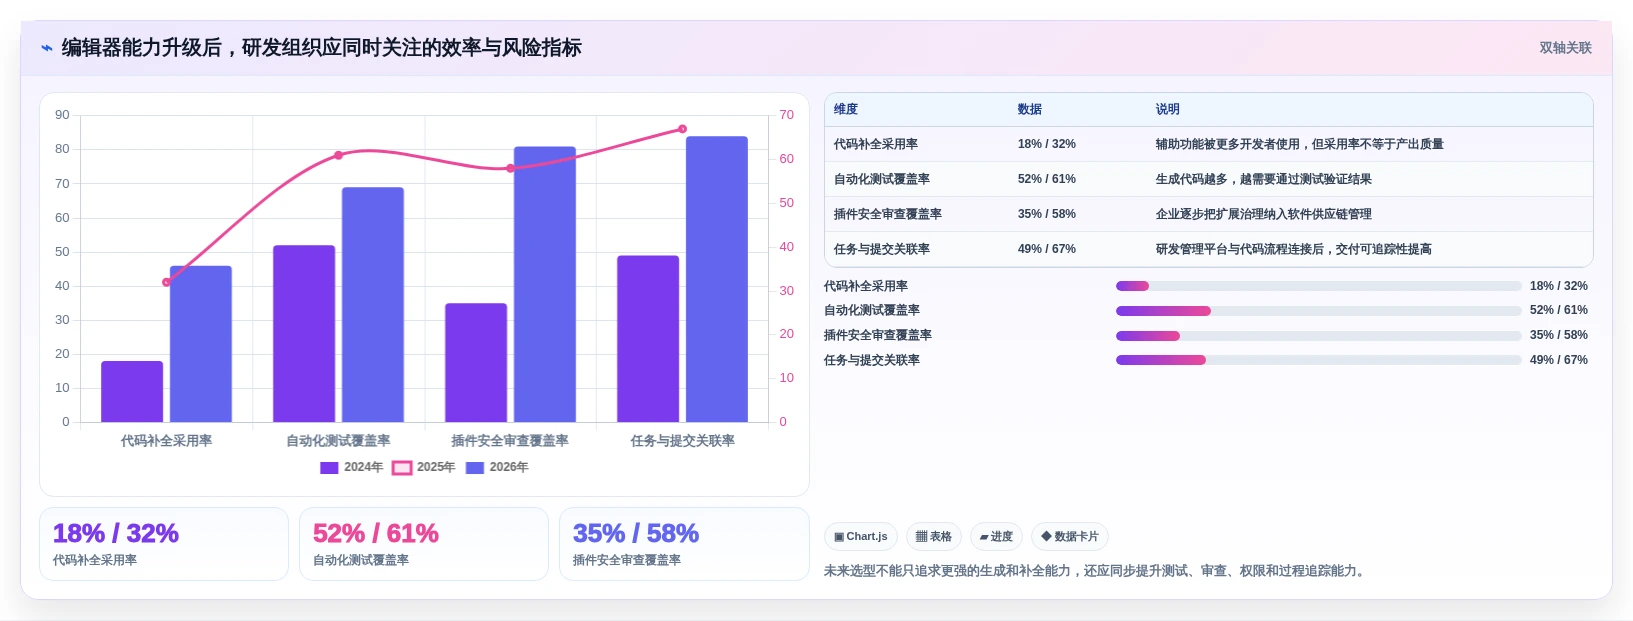The image size is (1633, 621).
Task: Open the 35% / 58% KPI card
Action: click(x=684, y=544)
